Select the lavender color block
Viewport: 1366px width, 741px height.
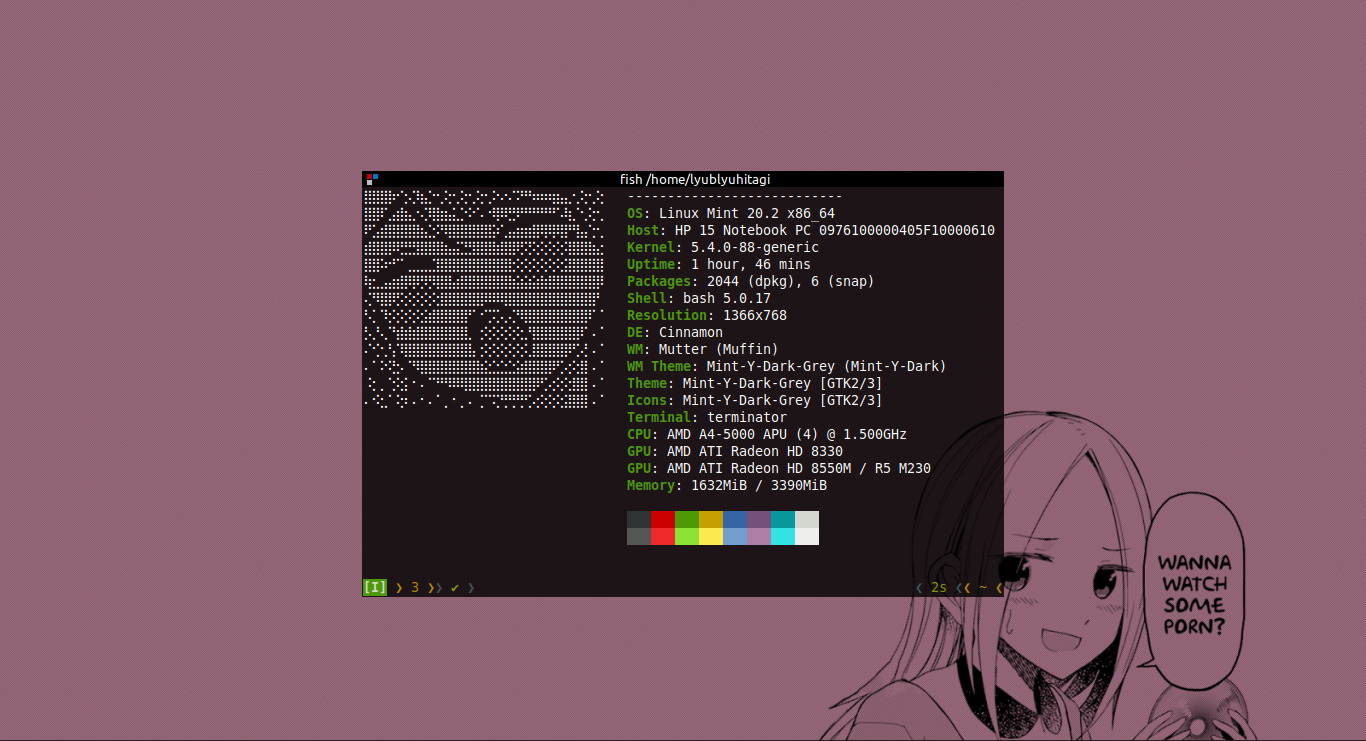[x=759, y=536]
